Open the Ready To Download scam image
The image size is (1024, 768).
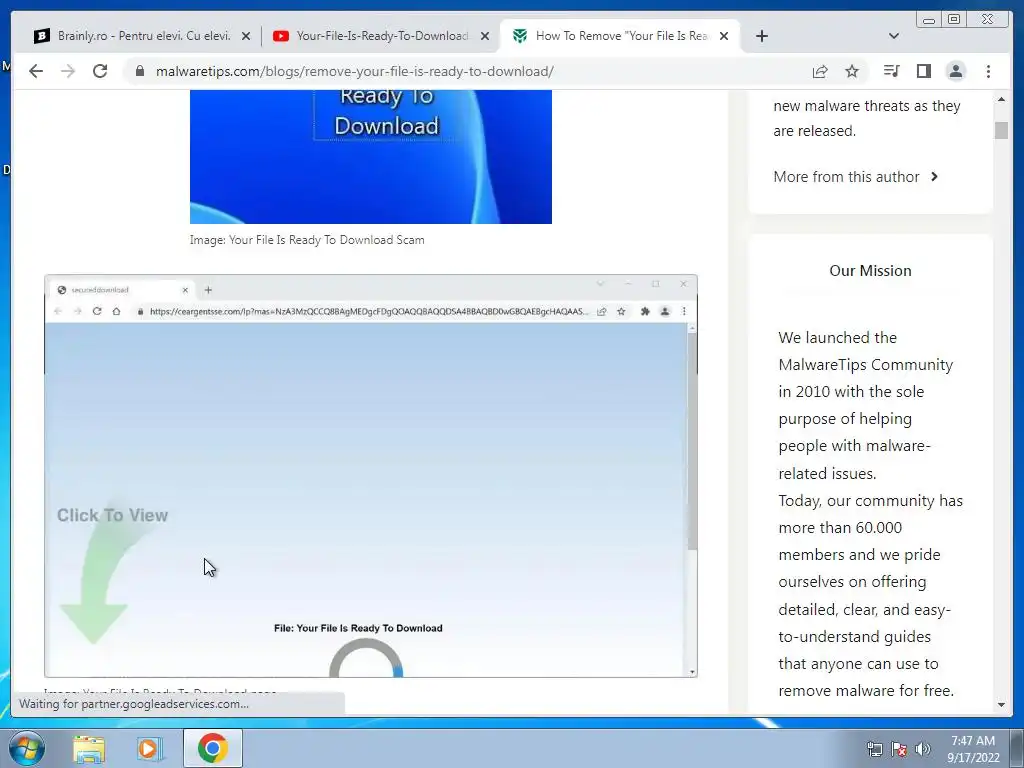(370, 157)
